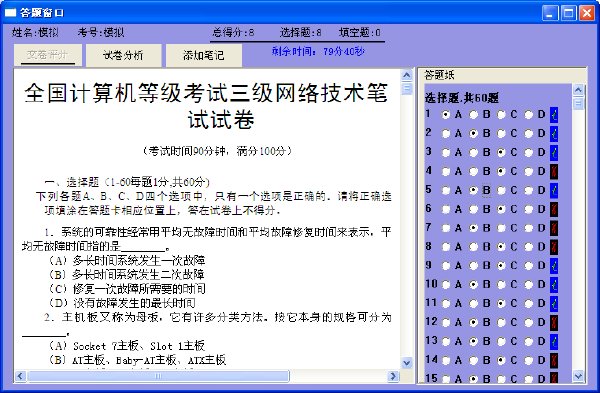Click the exam paper scroll-right arrow

[x=393, y=376]
